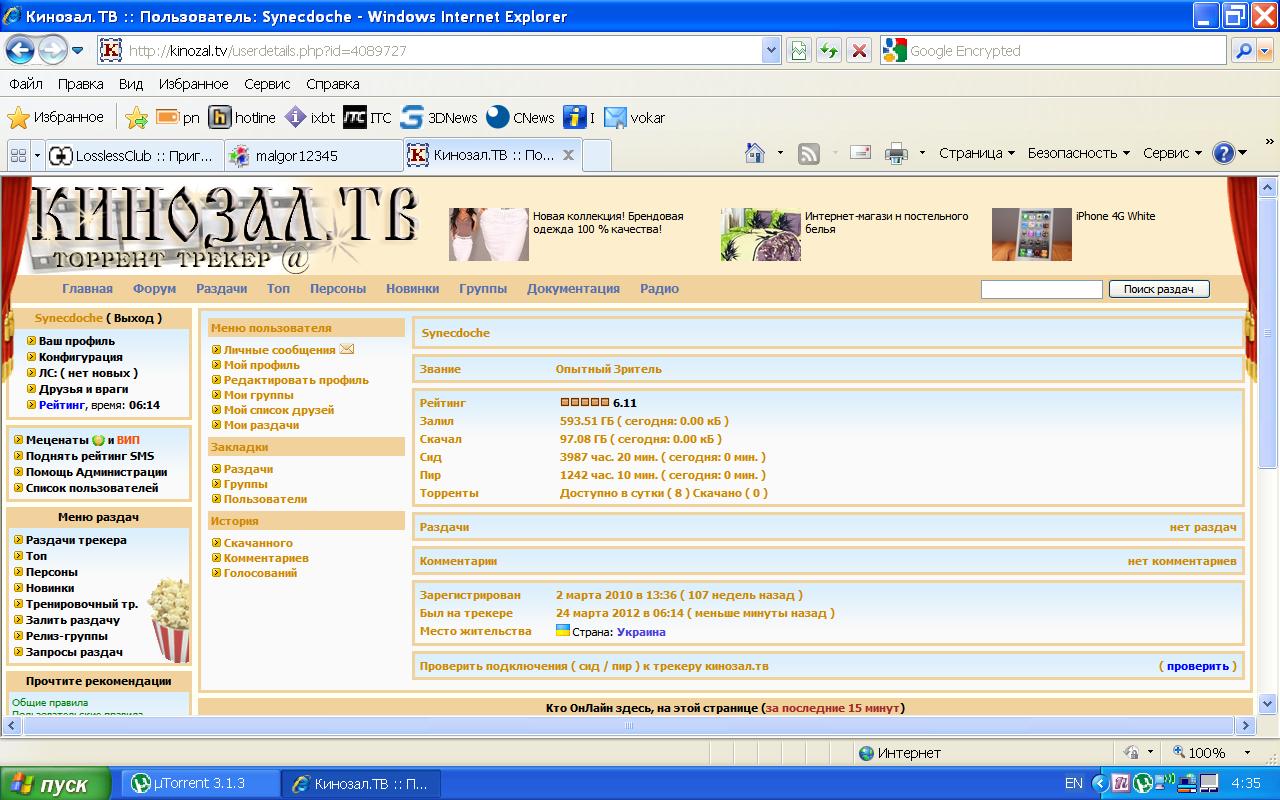This screenshot has width=1280, height=800.
Task: Open the Файл menu
Action: point(26,84)
